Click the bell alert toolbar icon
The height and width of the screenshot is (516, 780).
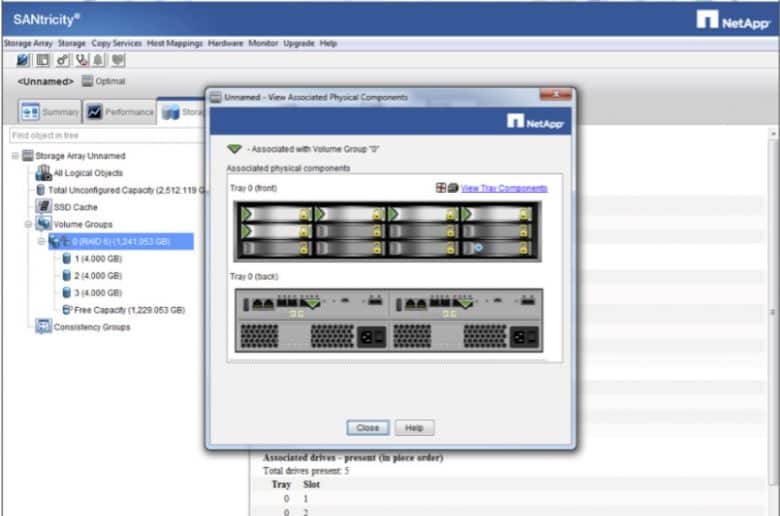pos(98,60)
